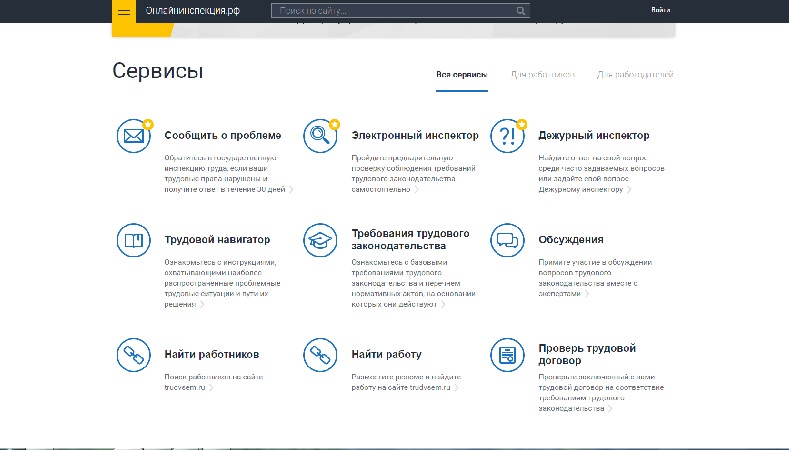The height and width of the screenshot is (450, 789).
Task: Click the Обсуждения chat bubbles icon
Action: (507, 240)
